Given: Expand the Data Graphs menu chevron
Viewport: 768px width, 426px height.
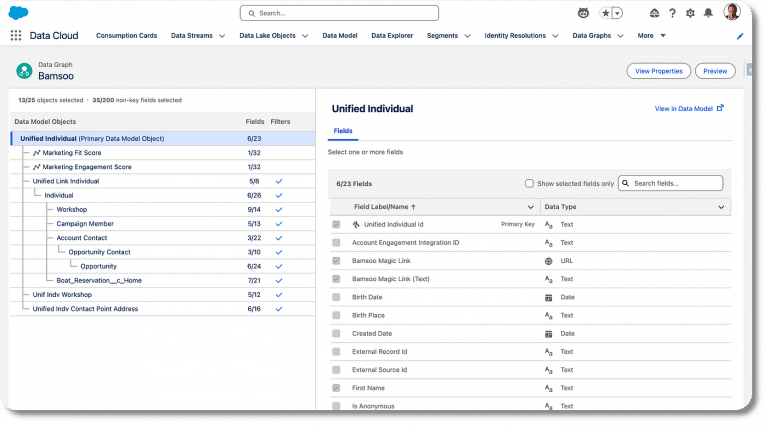Looking at the screenshot, I should click(x=620, y=36).
